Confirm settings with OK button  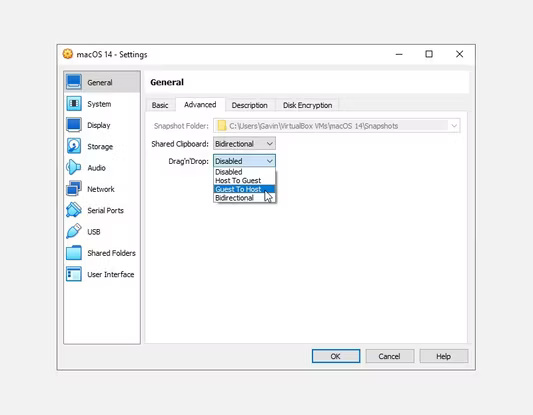(x=336, y=356)
